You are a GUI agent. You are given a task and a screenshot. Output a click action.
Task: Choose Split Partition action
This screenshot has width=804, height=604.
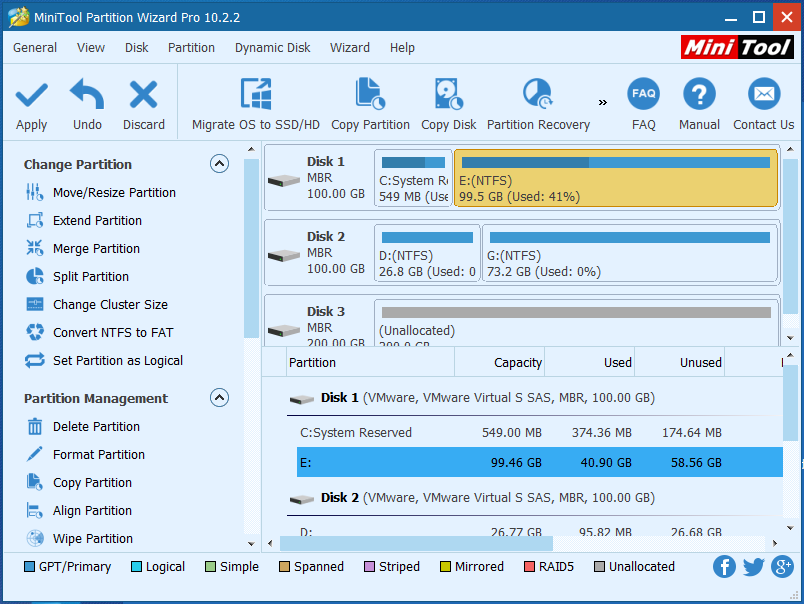77,276
